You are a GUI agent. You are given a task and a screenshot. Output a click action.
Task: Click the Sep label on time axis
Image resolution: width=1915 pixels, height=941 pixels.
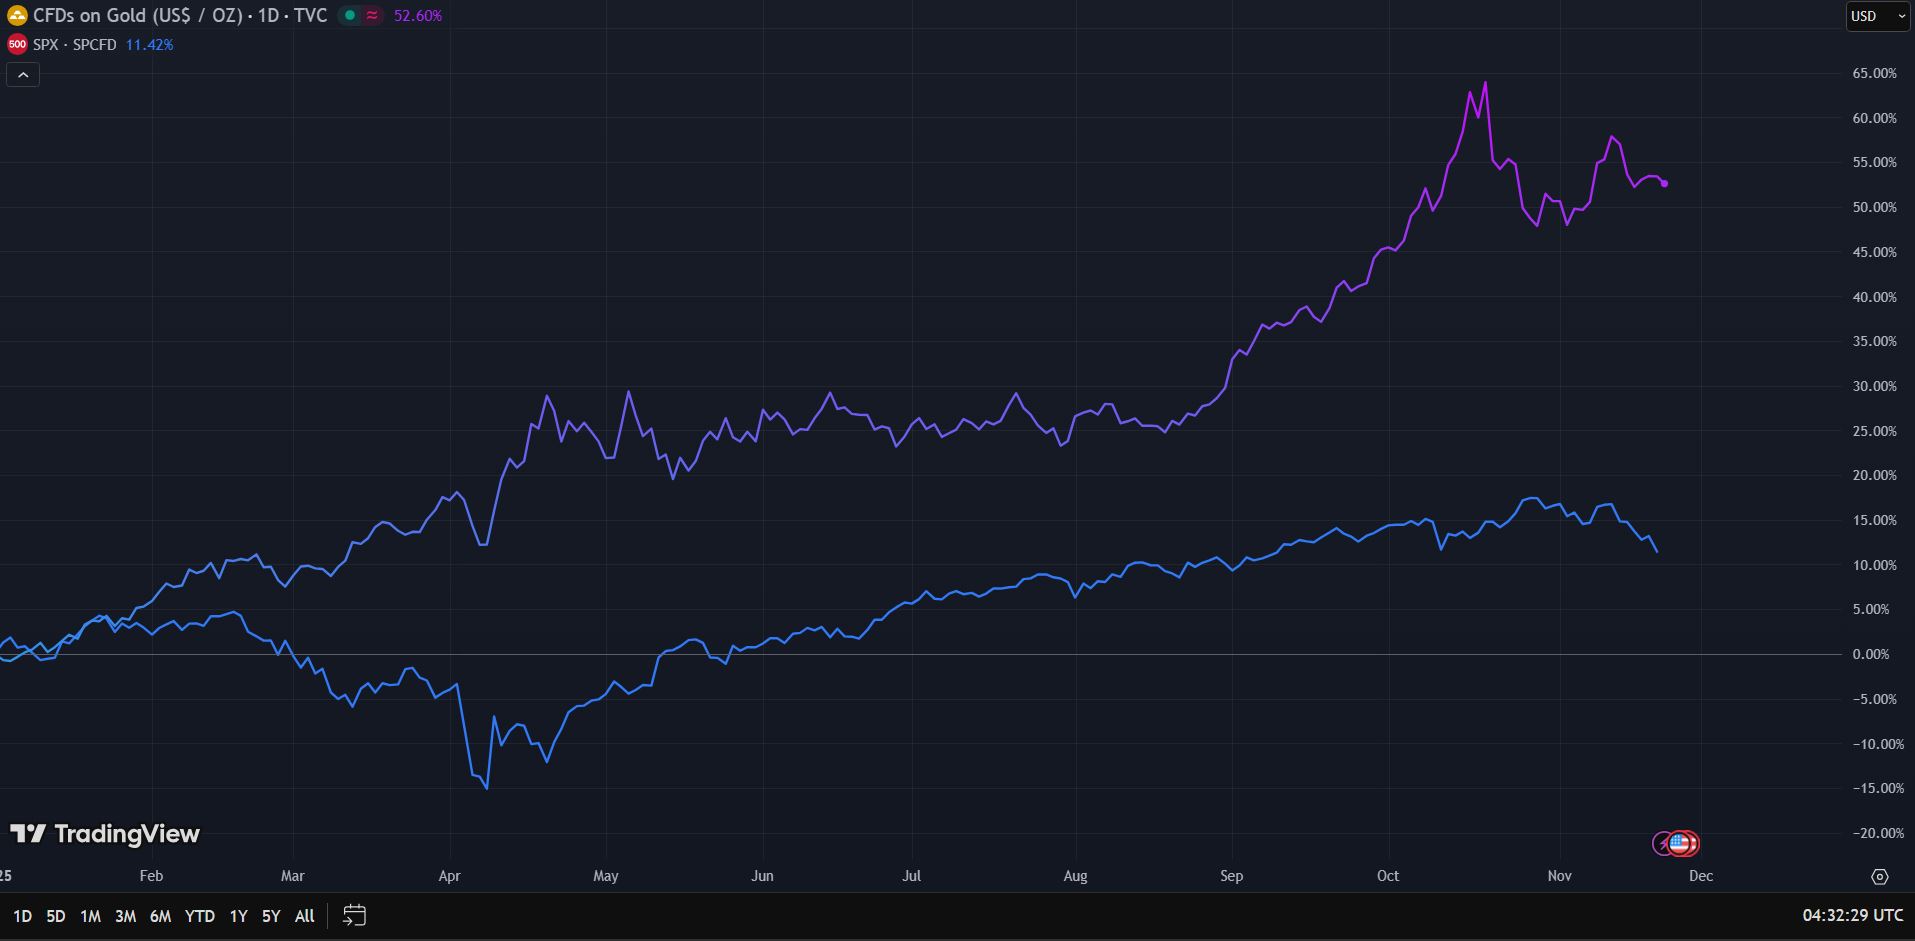tap(1231, 876)
